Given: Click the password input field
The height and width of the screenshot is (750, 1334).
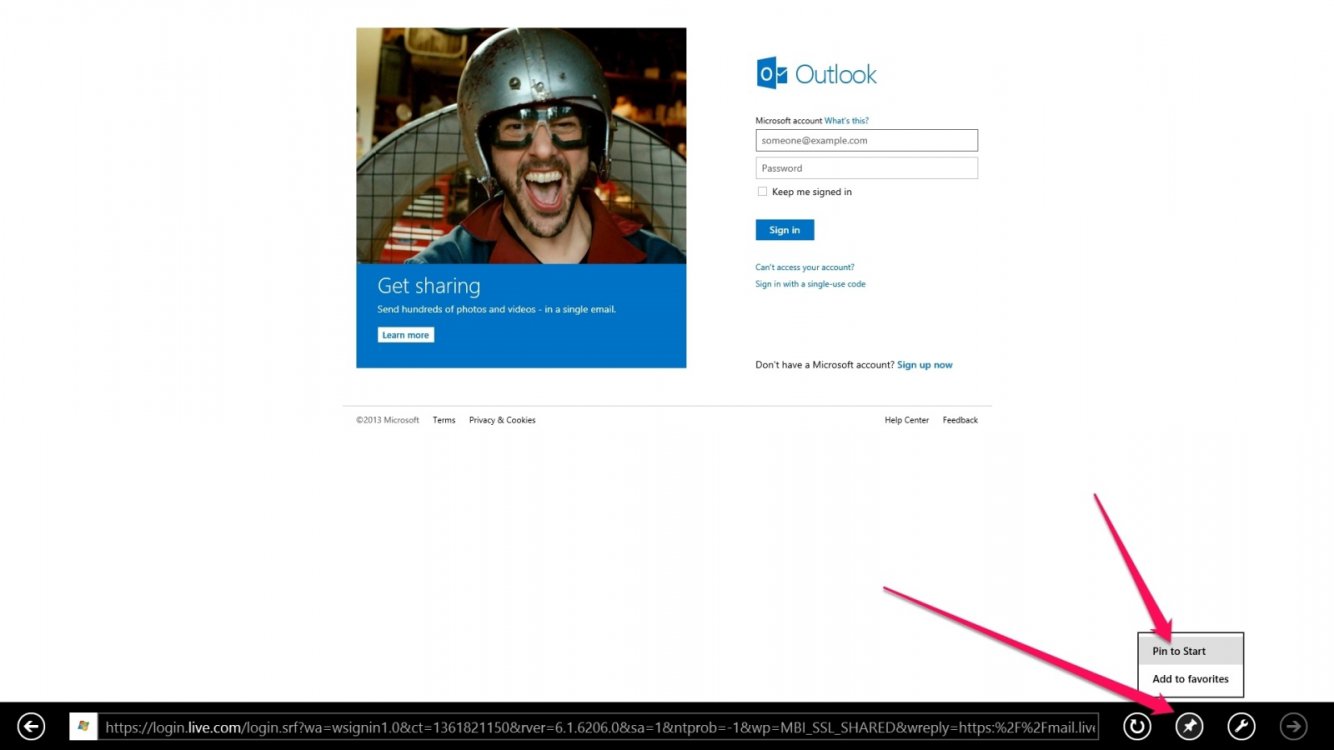Looking at the screenshot, I should (x=866, y=167).
